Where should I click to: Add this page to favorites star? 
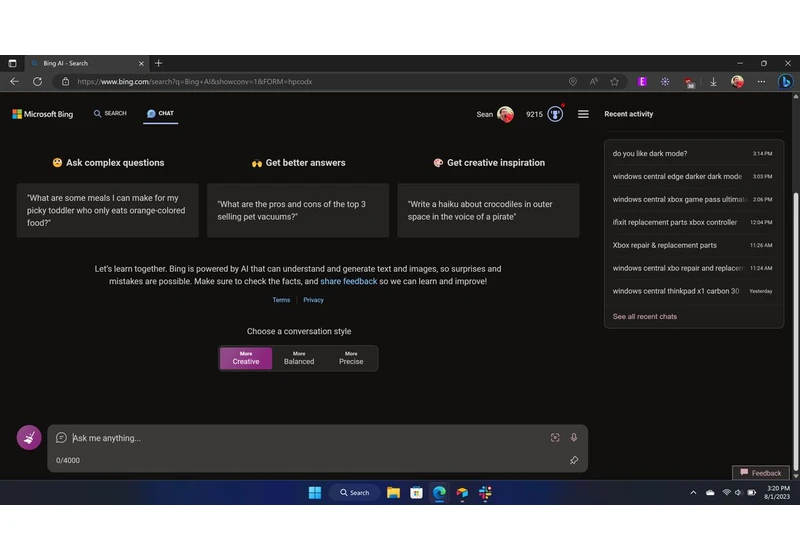tap(614, 82)
